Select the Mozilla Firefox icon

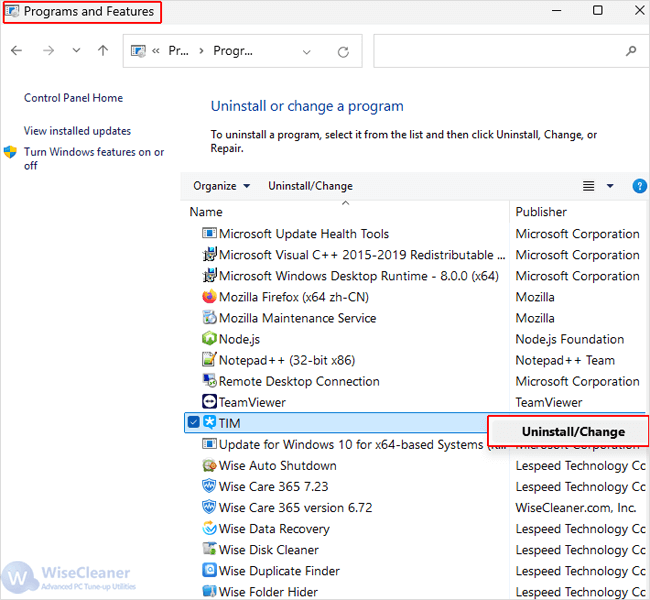[x=209, y=296]
